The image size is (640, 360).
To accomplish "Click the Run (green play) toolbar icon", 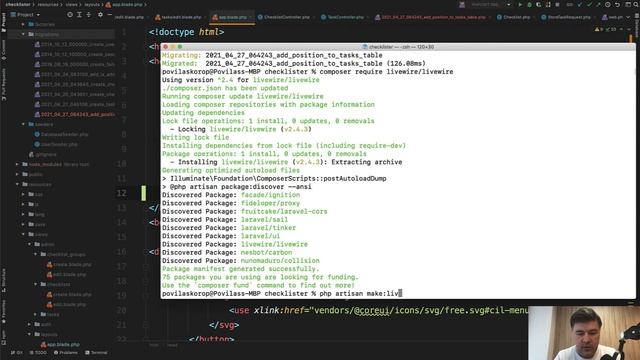I will pyautogui.click(x=520, y=4).
